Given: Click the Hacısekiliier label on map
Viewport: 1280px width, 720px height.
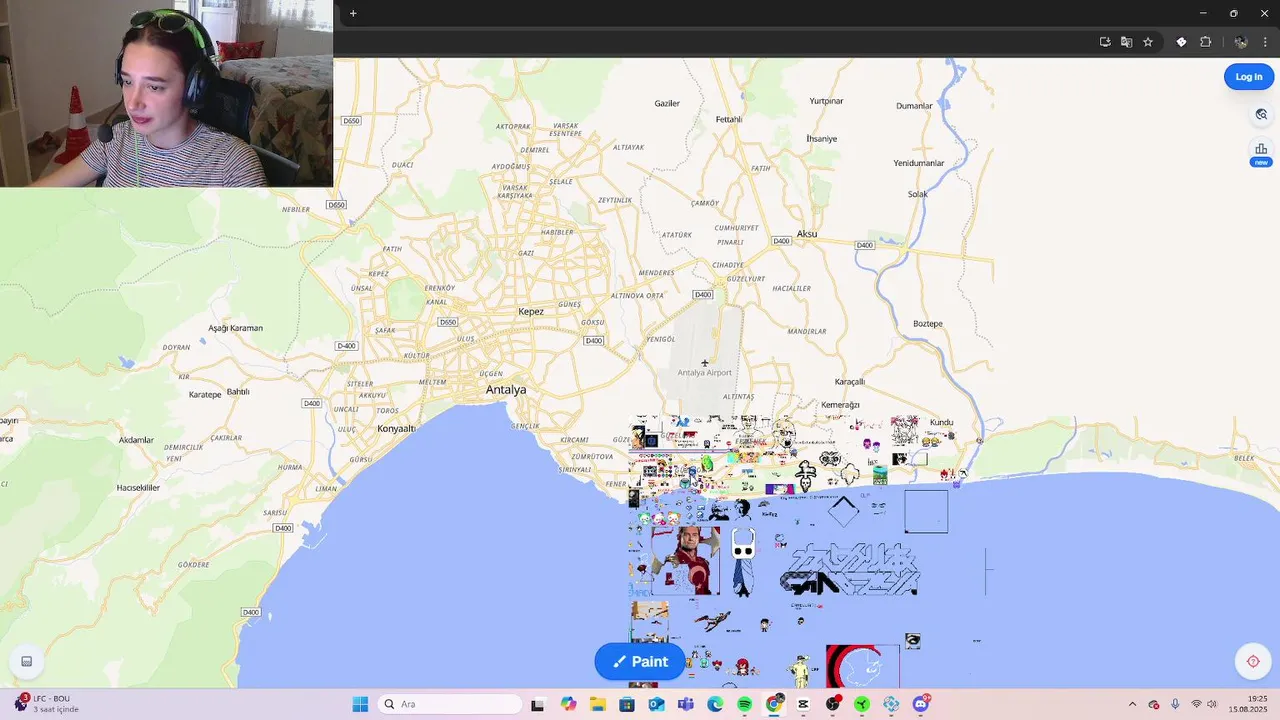Looking at the screenshot, I should pyautogui.click(x=138, y=488).
